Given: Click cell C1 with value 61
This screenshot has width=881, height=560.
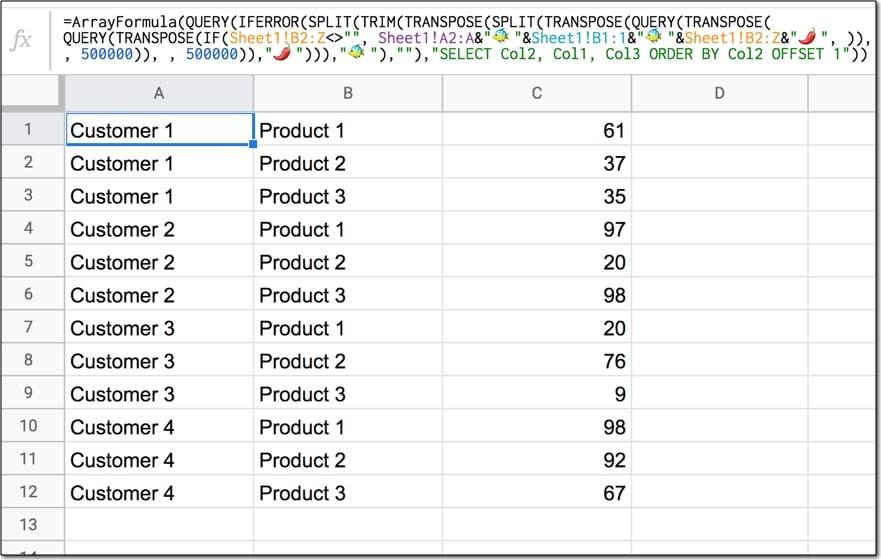Looking at the screenshot, I should 537,129.
